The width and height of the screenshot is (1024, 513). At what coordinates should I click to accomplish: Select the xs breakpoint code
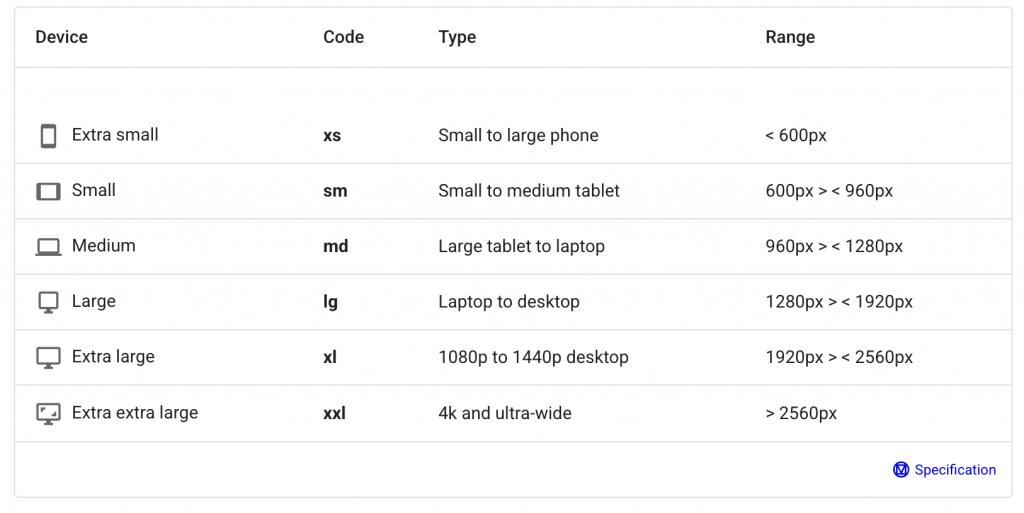pyautogui.click(x=332, y=136)
